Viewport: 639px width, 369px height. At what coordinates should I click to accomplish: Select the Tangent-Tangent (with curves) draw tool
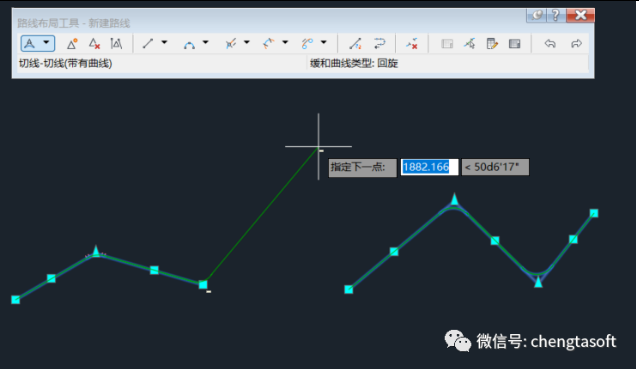click(x=30, y=43)
